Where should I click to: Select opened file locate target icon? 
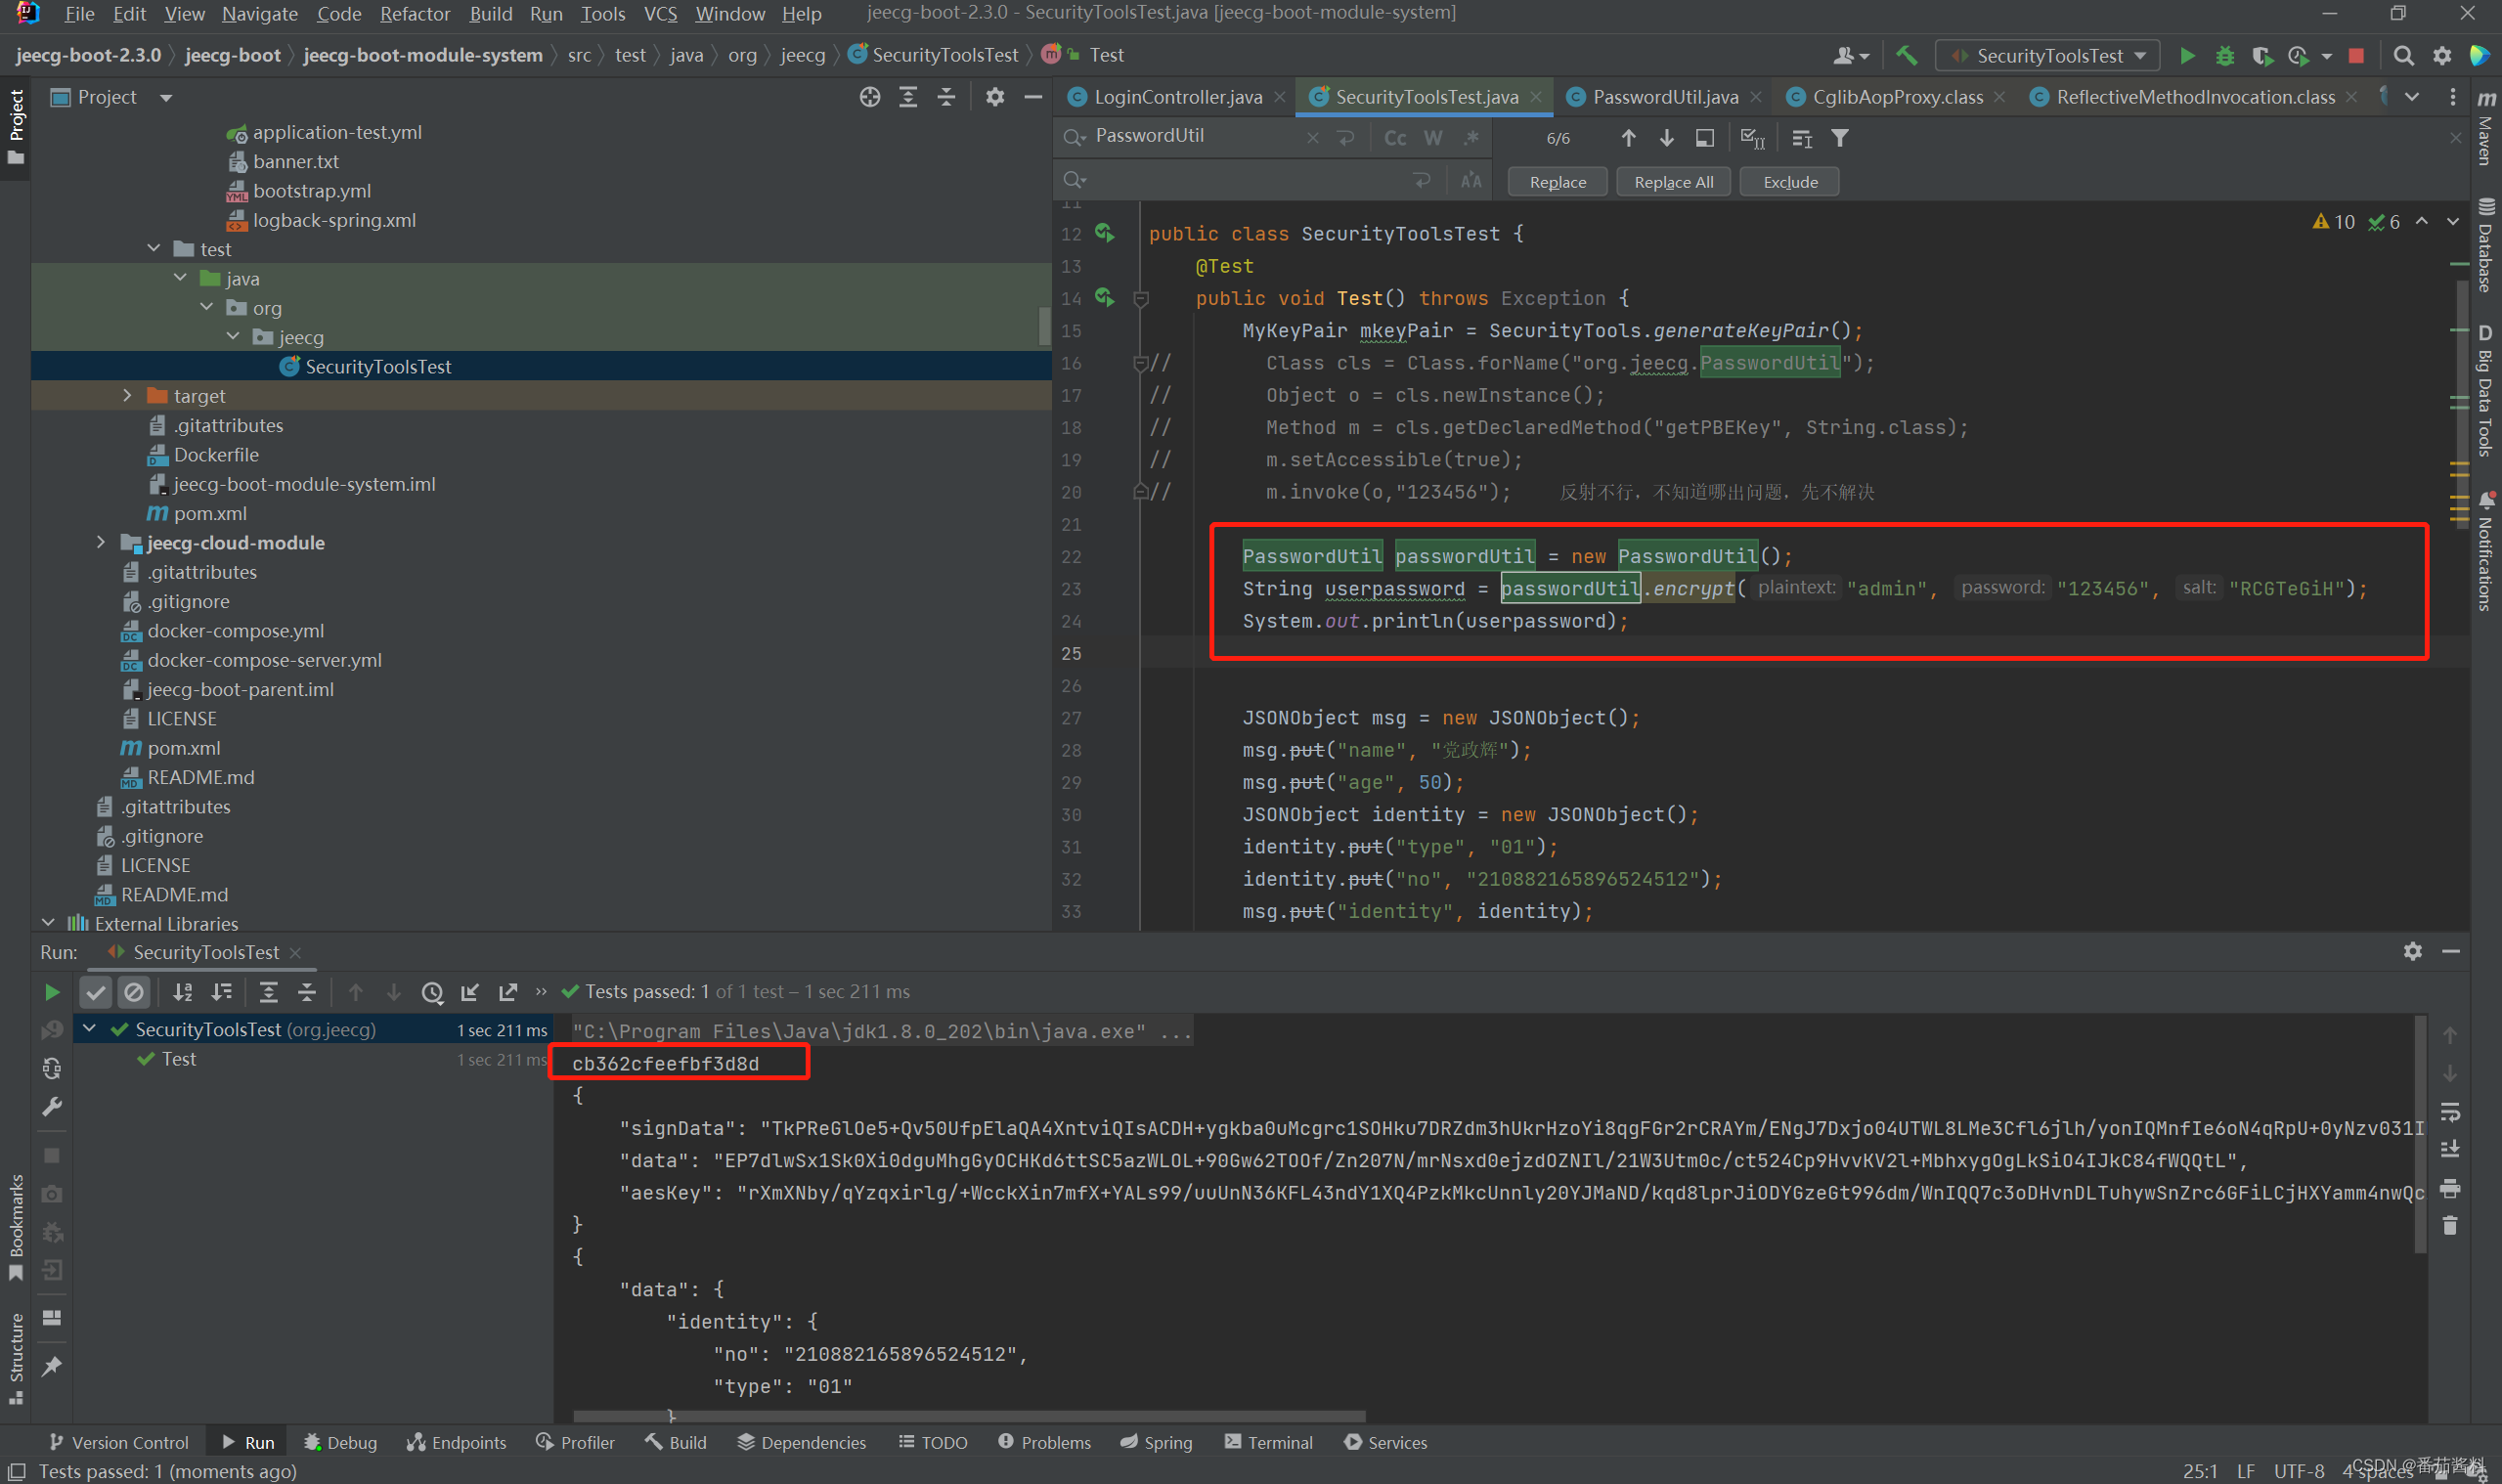870,97
